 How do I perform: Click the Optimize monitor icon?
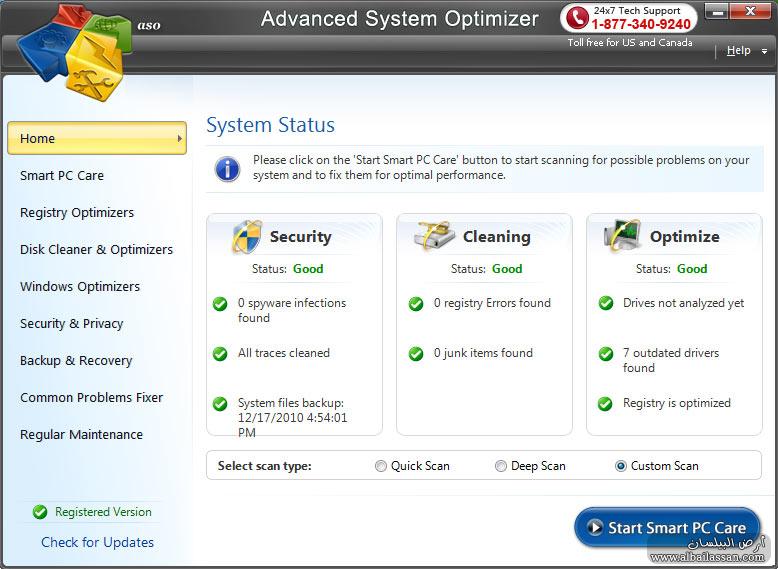click(x=622, y=235)
